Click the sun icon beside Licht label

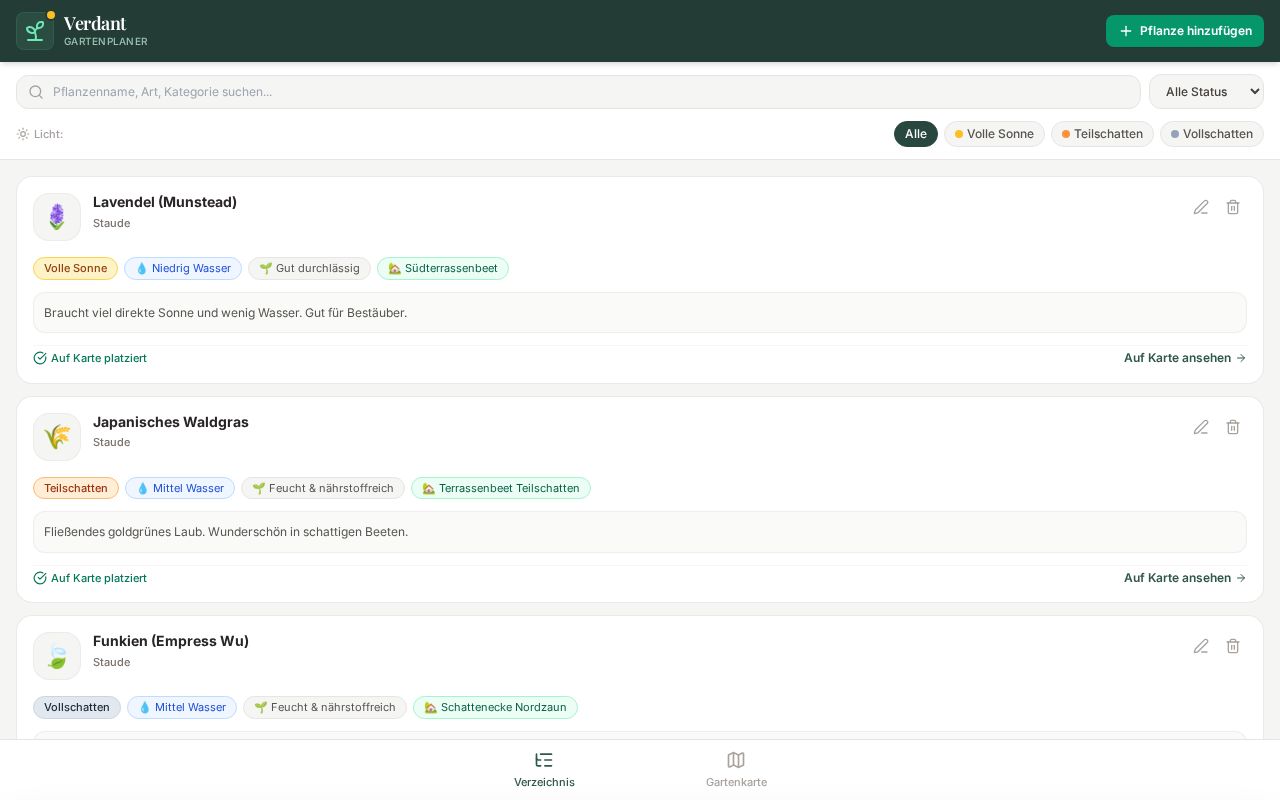click(23, 134)
